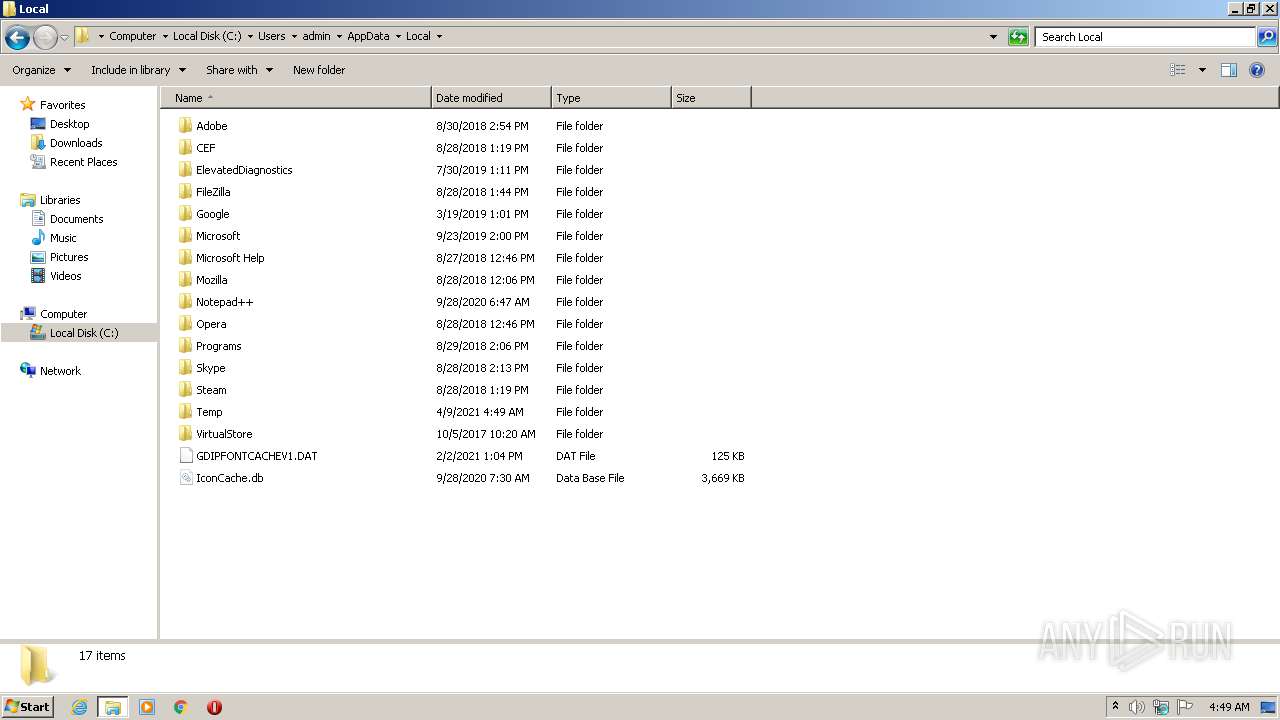1280x720 pixels.
Task: Open the Organize menu
Action: click(x=42, y=70)
